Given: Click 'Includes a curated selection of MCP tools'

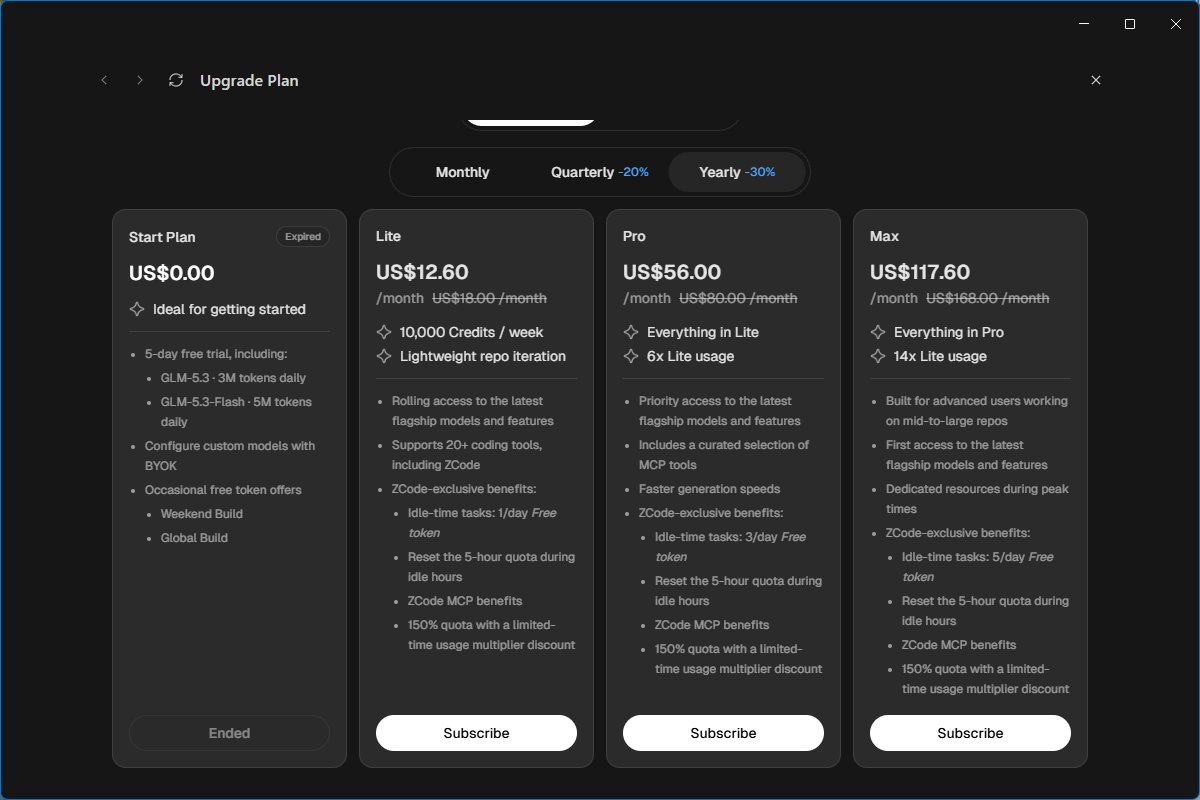Looking at the screenshot, I should point(724,455).
